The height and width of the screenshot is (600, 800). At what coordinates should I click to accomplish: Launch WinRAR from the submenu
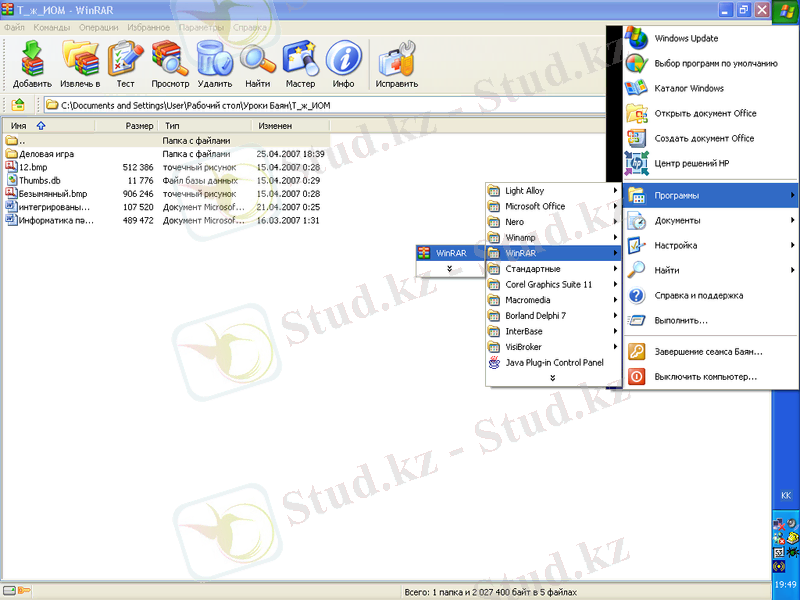[x=450, y=253]
